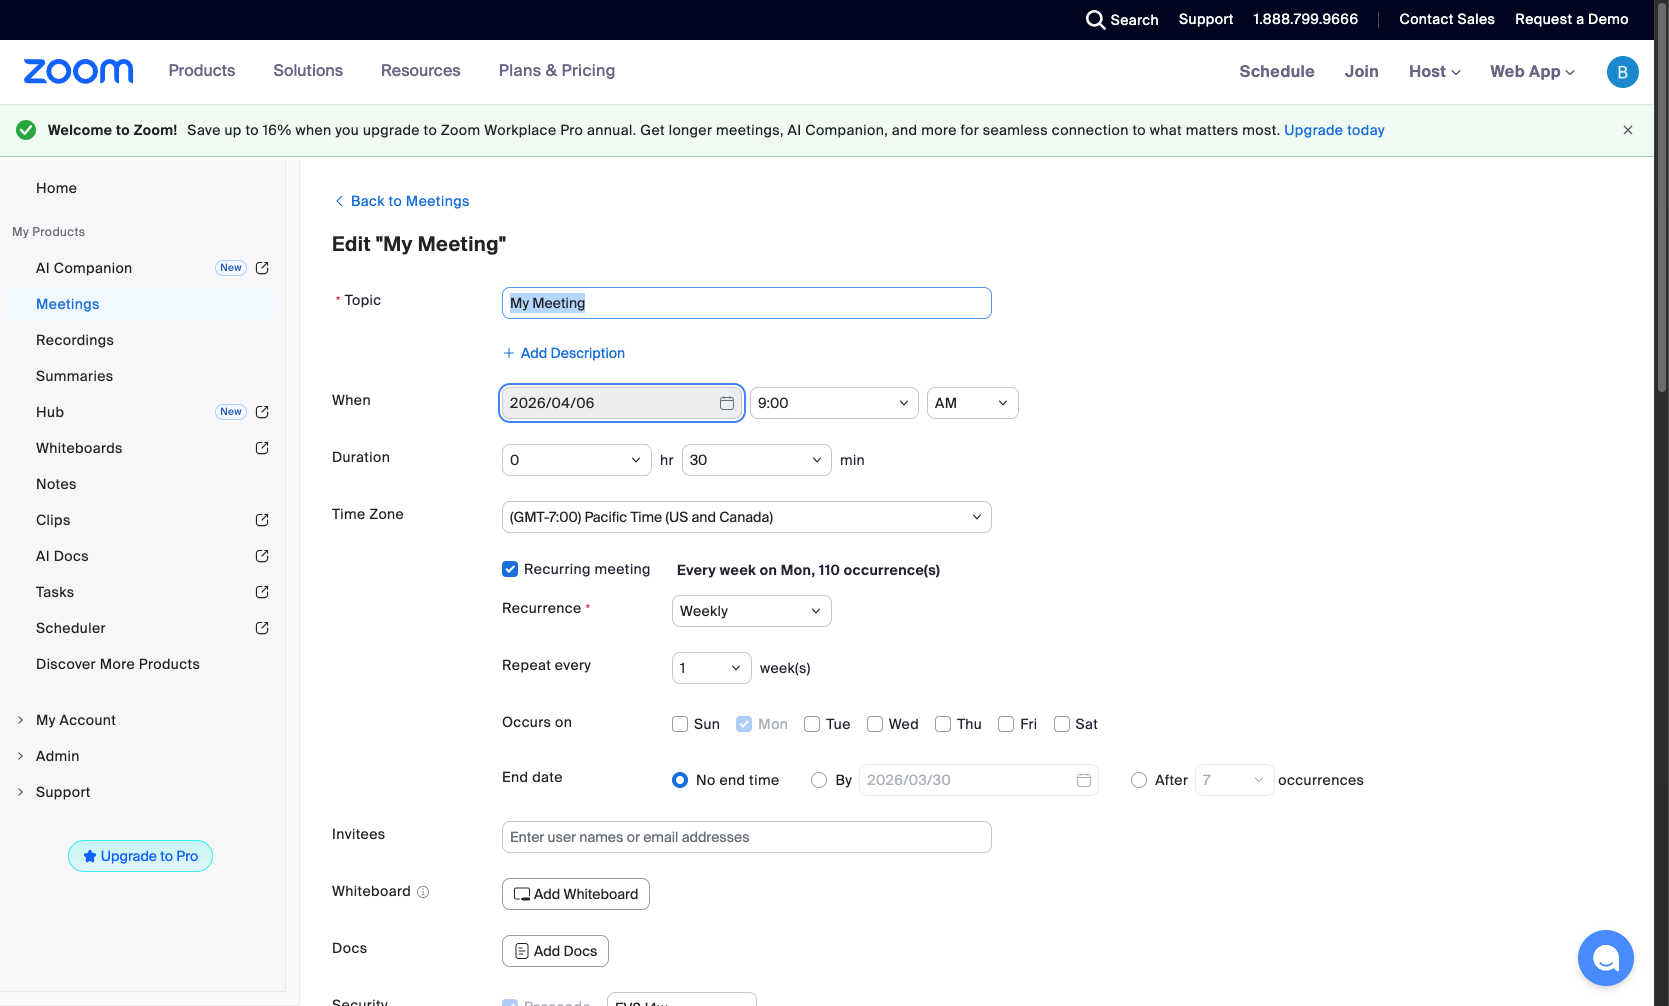
Task: Check the Tue occurrence checkbox
Action: [812, 724]
